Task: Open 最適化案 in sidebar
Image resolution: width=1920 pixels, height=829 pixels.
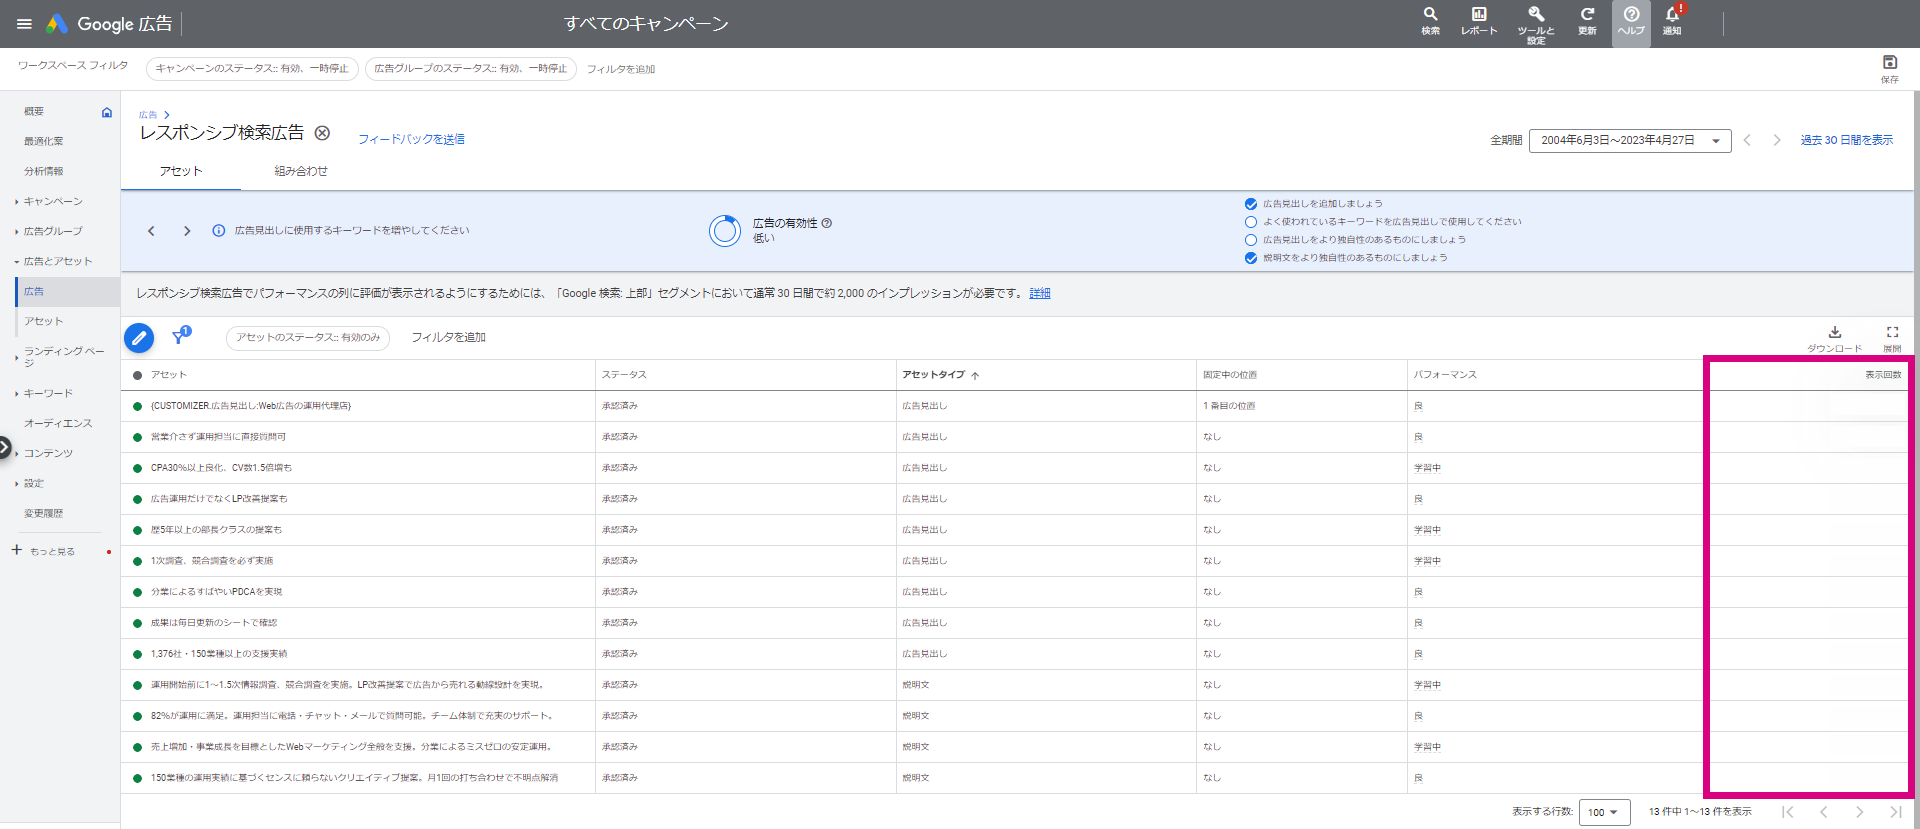Action: [44, 141]
